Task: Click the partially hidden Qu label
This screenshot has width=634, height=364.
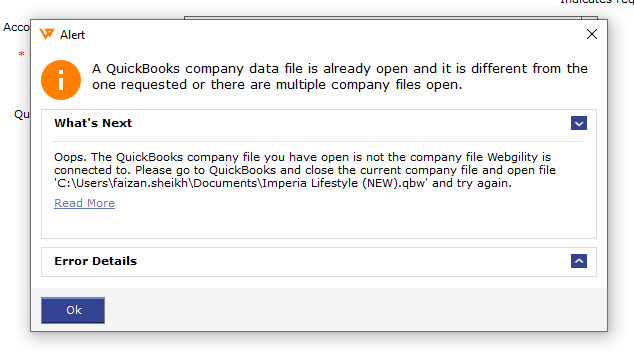Action: tap(22, 114)
